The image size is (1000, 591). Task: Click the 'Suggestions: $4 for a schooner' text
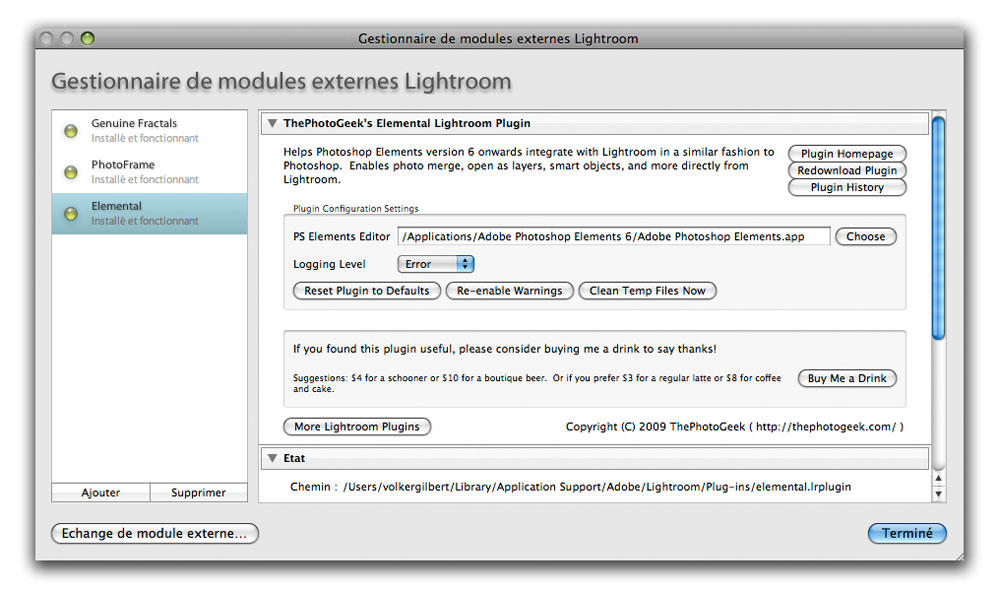pyautogui.click(x=537, y=383)
